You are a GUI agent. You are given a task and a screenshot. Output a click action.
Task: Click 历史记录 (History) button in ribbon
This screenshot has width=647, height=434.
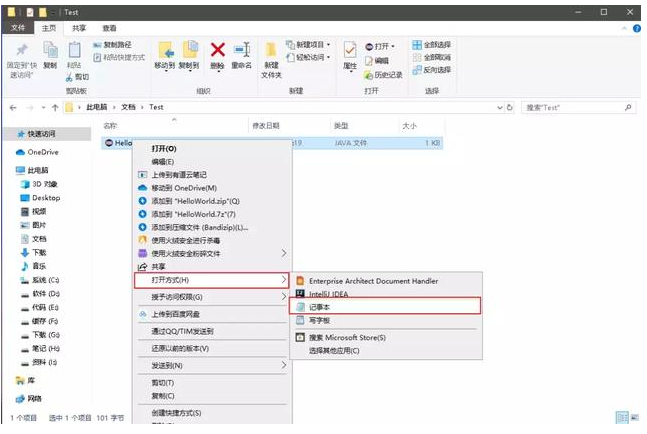point(383,75)
